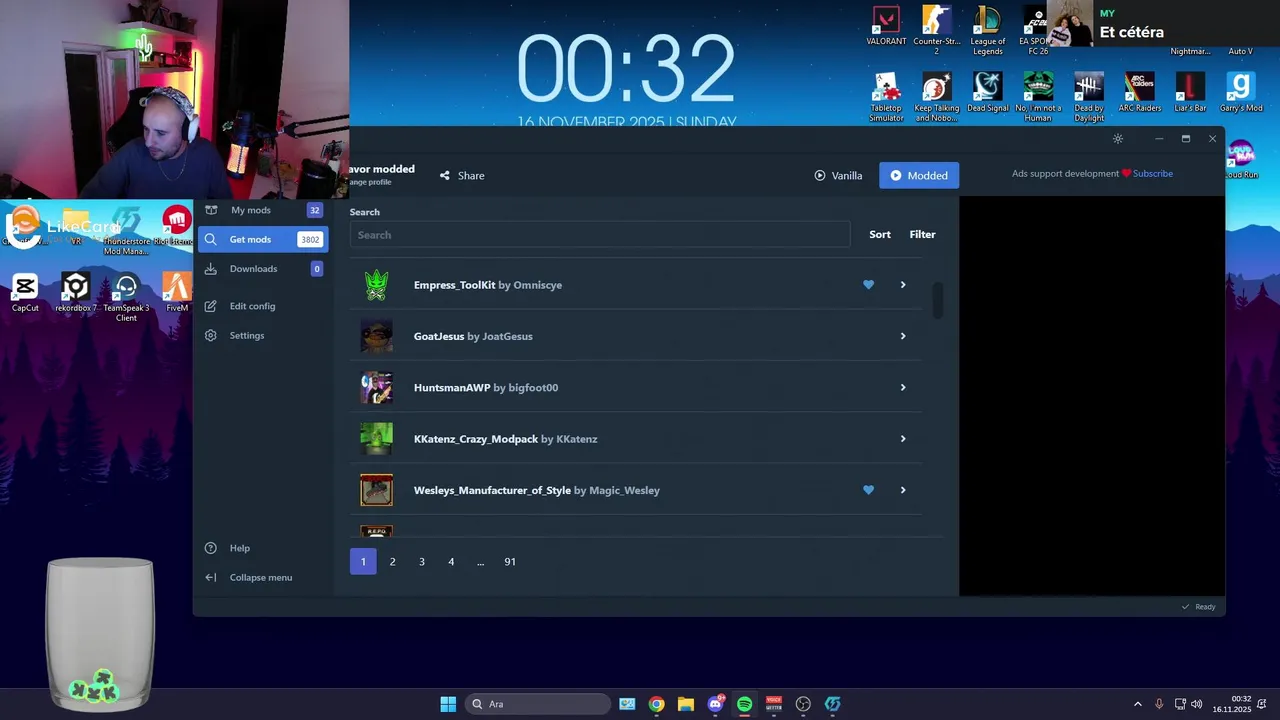
Task: Go to page 2 of mods
Action: (x=392, y=561)
